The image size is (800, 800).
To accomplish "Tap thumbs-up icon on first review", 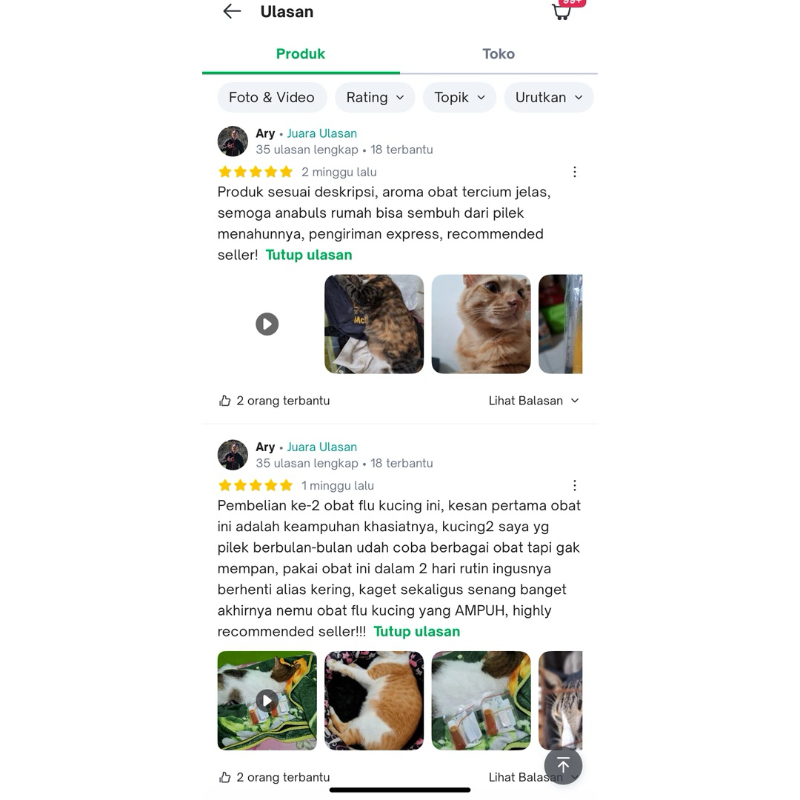I will pyautogui.click(x=224, y=401).
